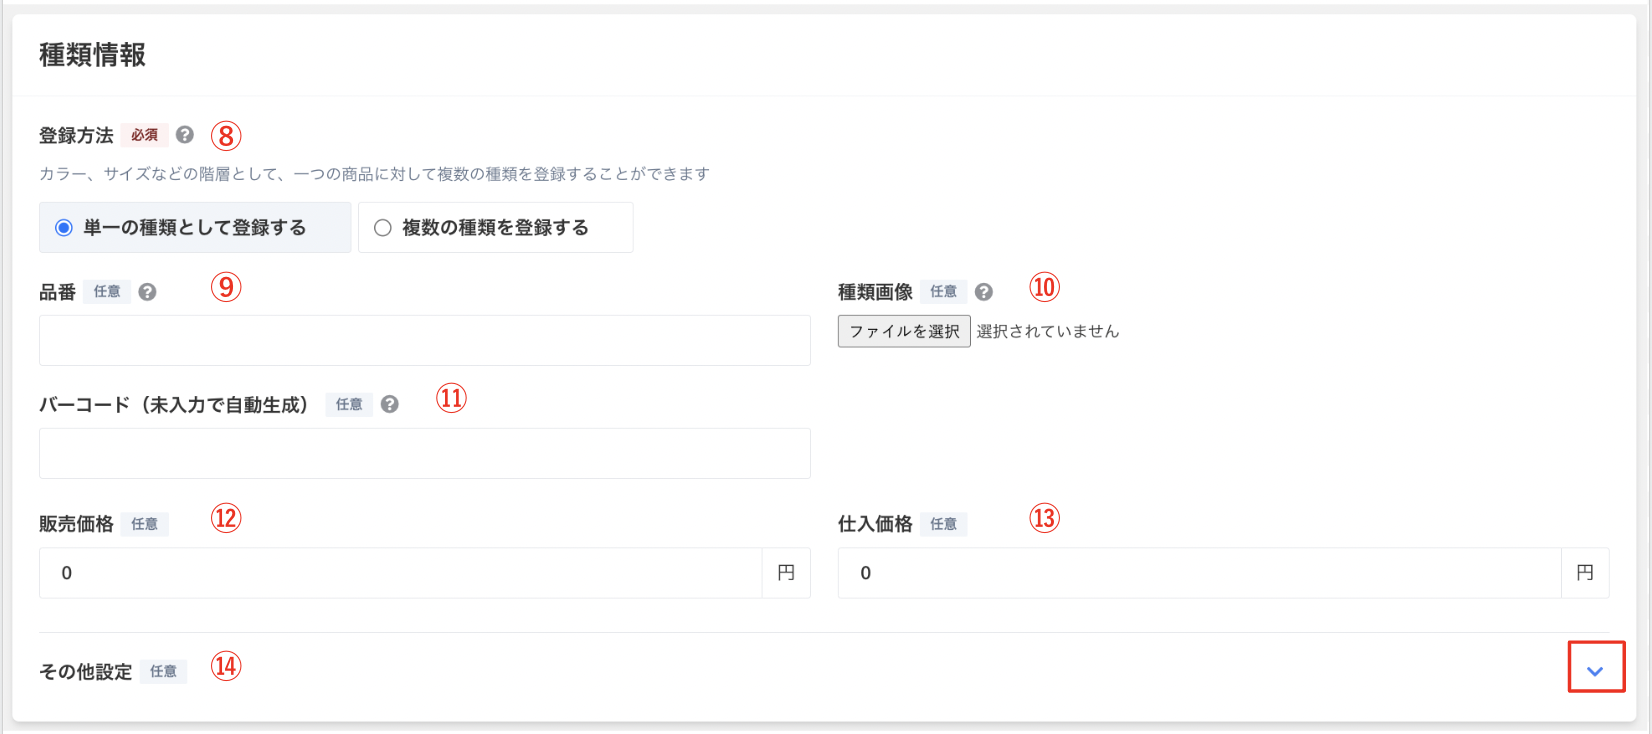Open help icon beside バーコード label
This screenshot has width=1652, height=734.
[389, 404]
